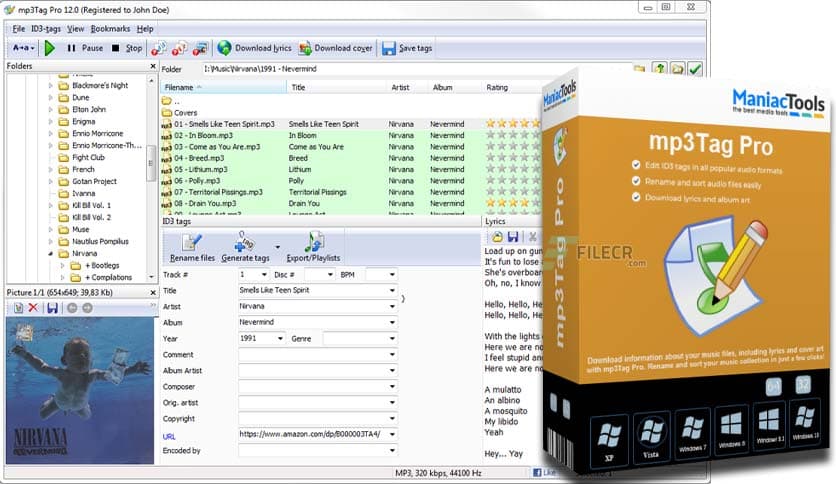Click the first red-dot music note toolbar icon

click(158, 49)
